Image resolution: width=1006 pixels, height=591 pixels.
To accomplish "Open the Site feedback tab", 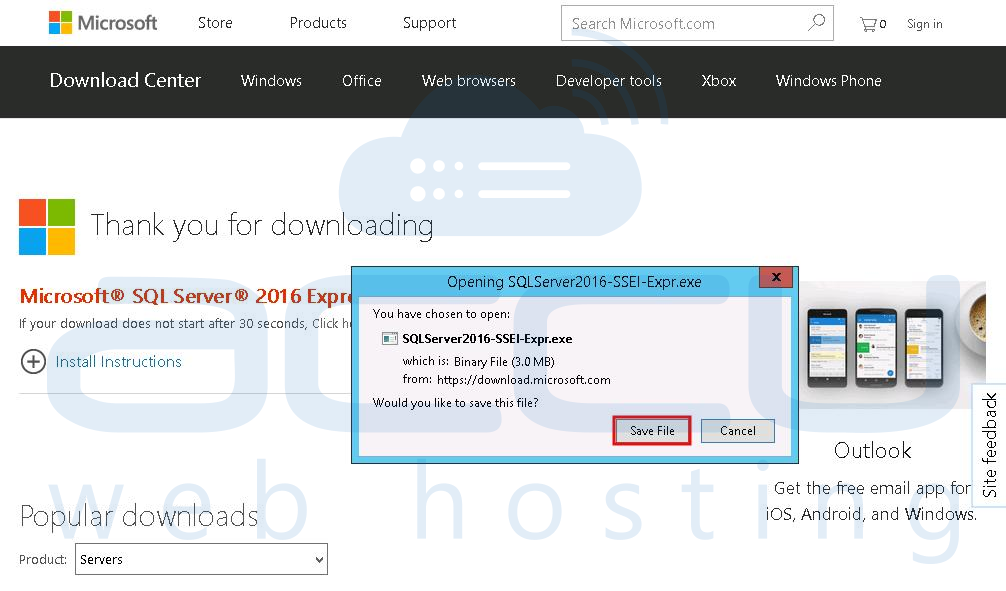I will pos(989,445).
